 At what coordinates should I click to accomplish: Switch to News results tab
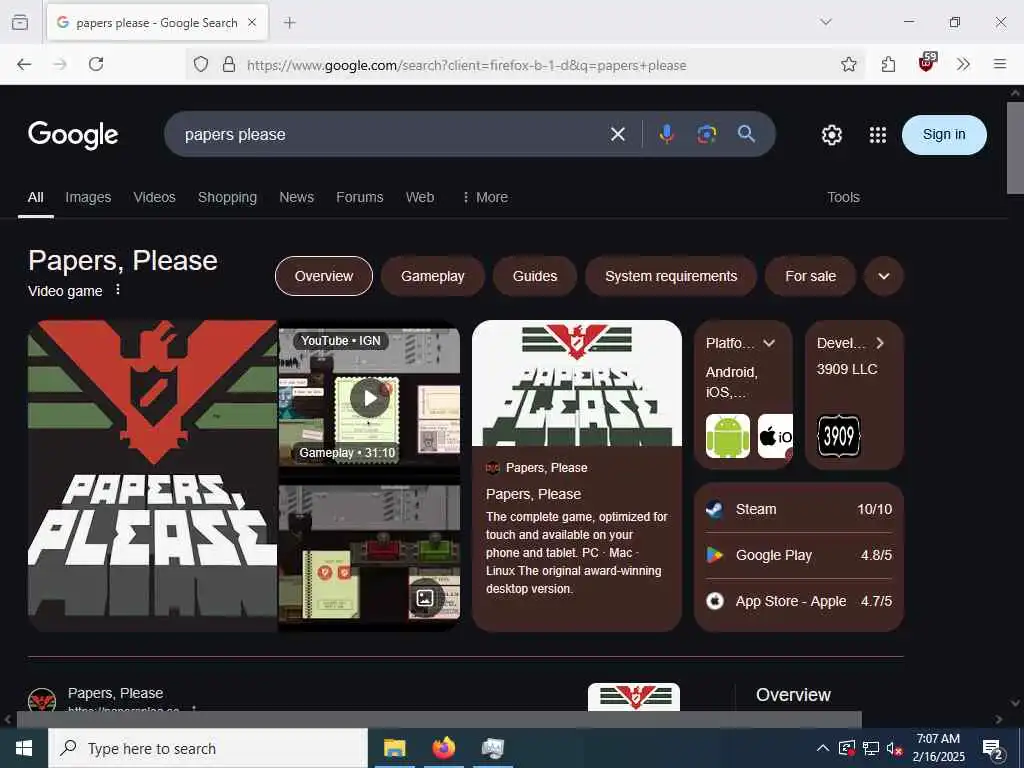click(x=296, y=197)
